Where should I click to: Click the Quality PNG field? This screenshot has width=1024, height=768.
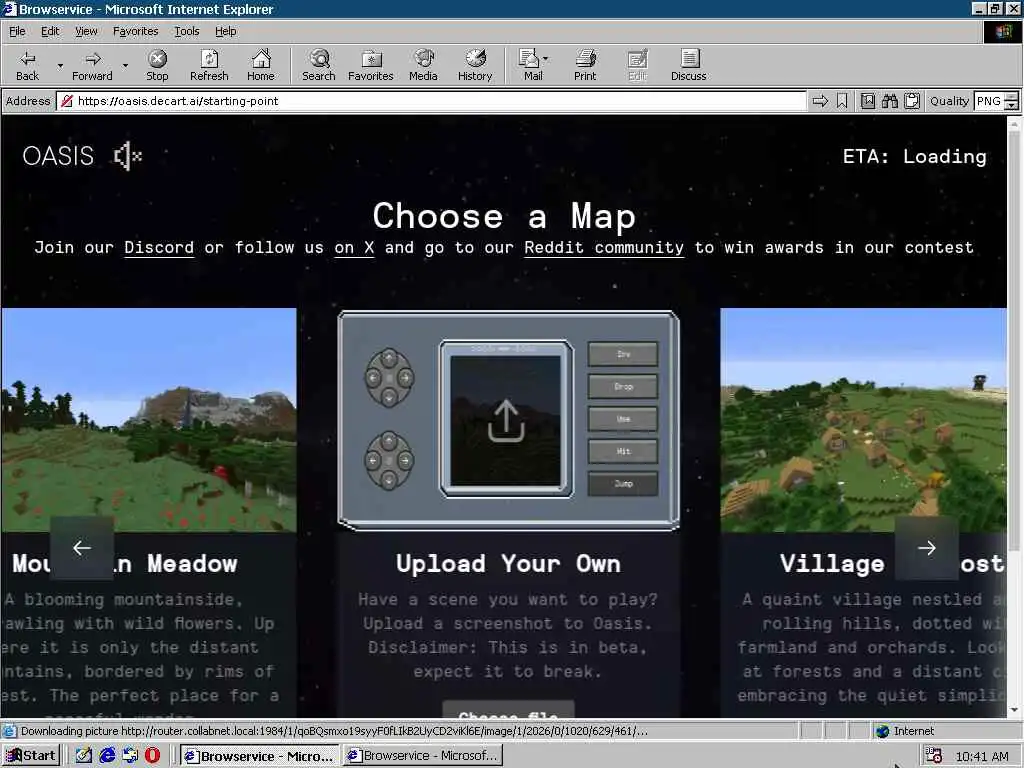click(x=989, y=101)
